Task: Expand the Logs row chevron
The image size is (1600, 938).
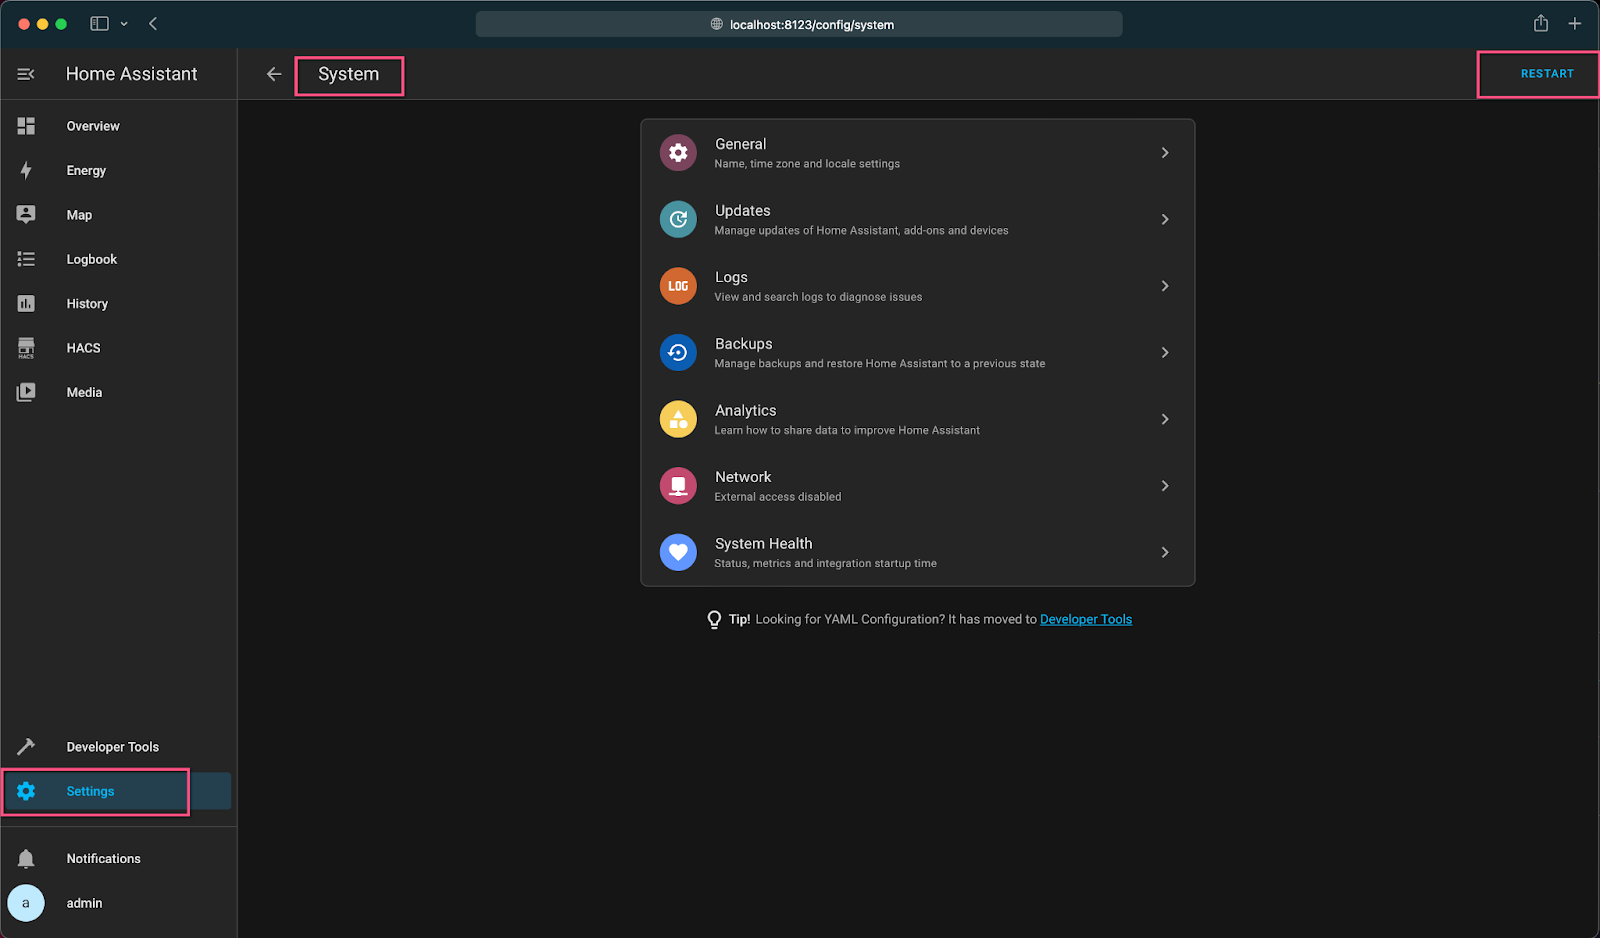Action: [x=1165, y=286]
